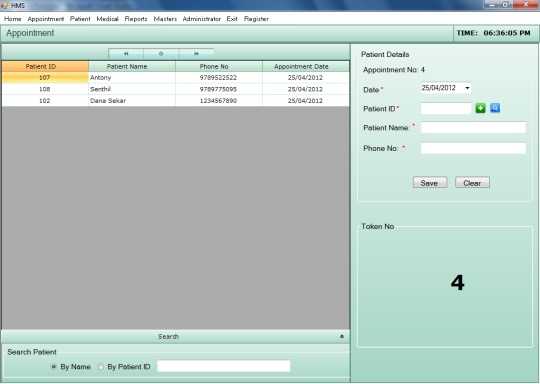540x384 pixels.
Task: Go to next records with the forward arrows
Action: tap(196, 54)
